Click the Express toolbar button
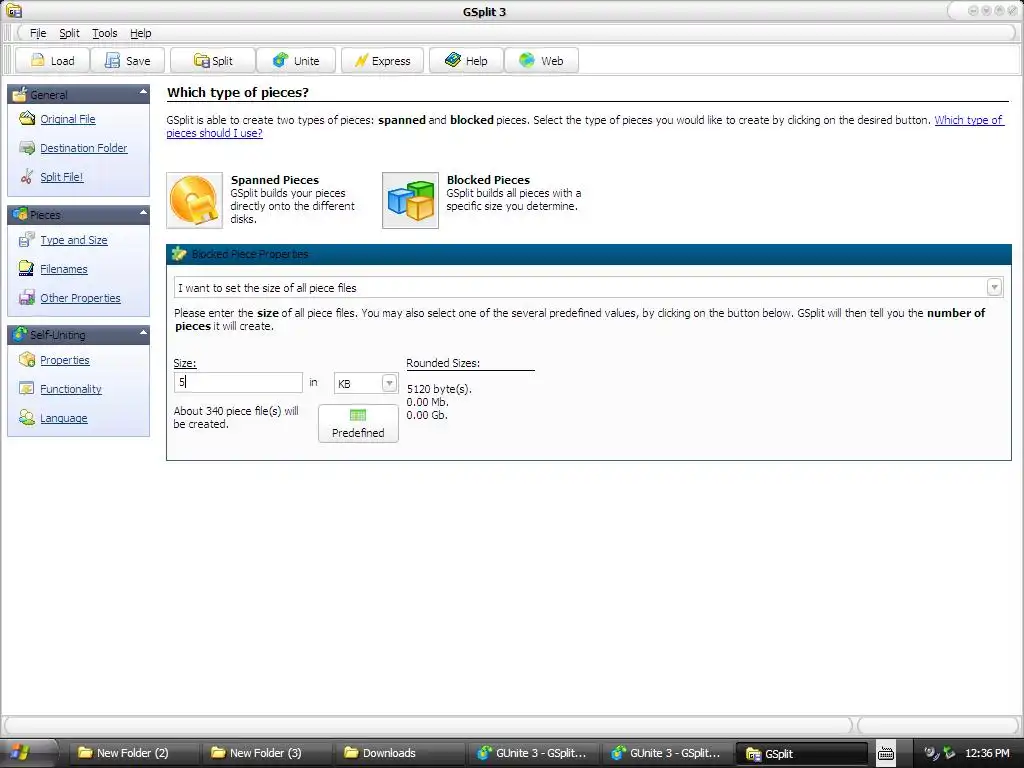The width and height of the screenshot is (1024, 768). (x=382, y=61)
